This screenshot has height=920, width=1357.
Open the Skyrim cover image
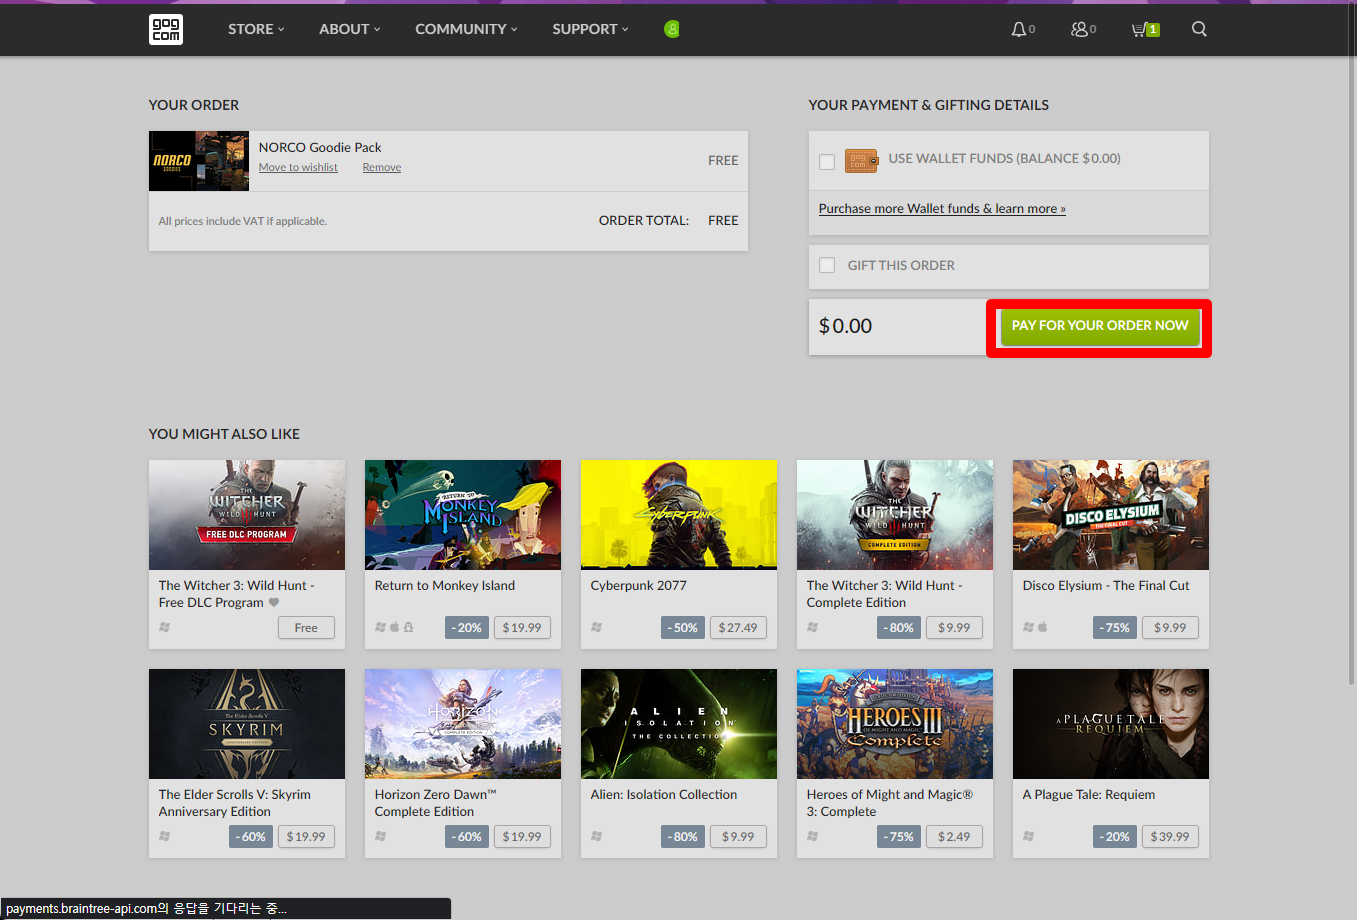[x=247, y=724]
